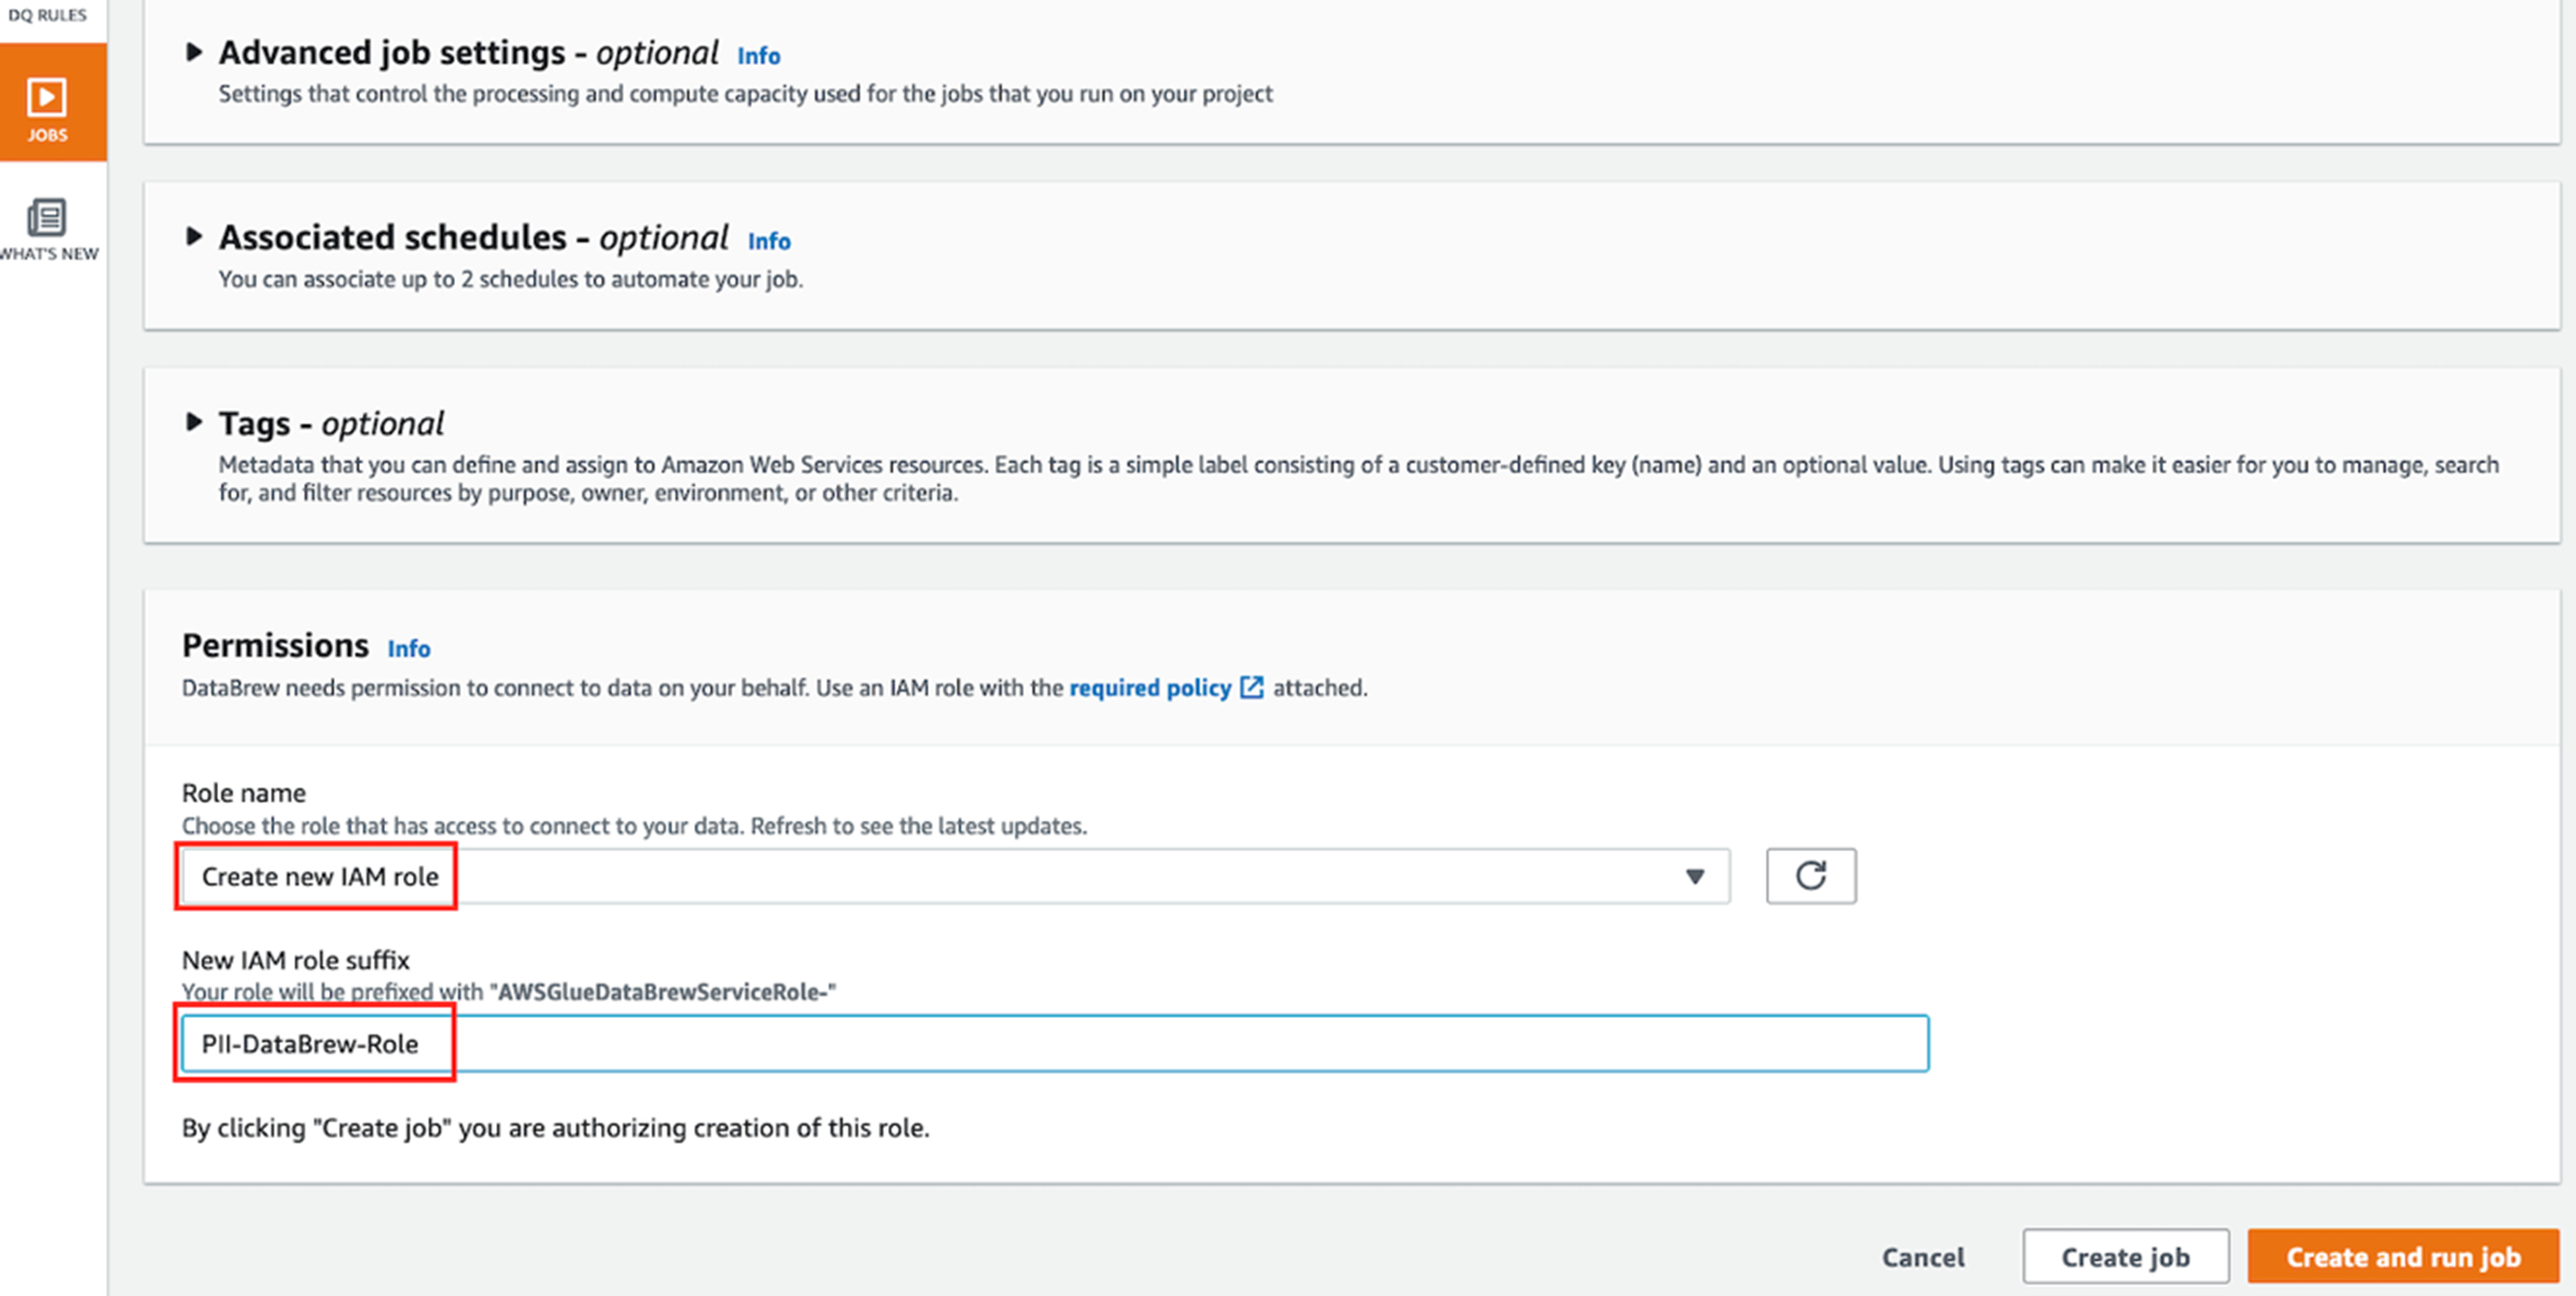Open the Permissions Info link
This screenshot has width=2576, height=1296.
coord(408,649)
